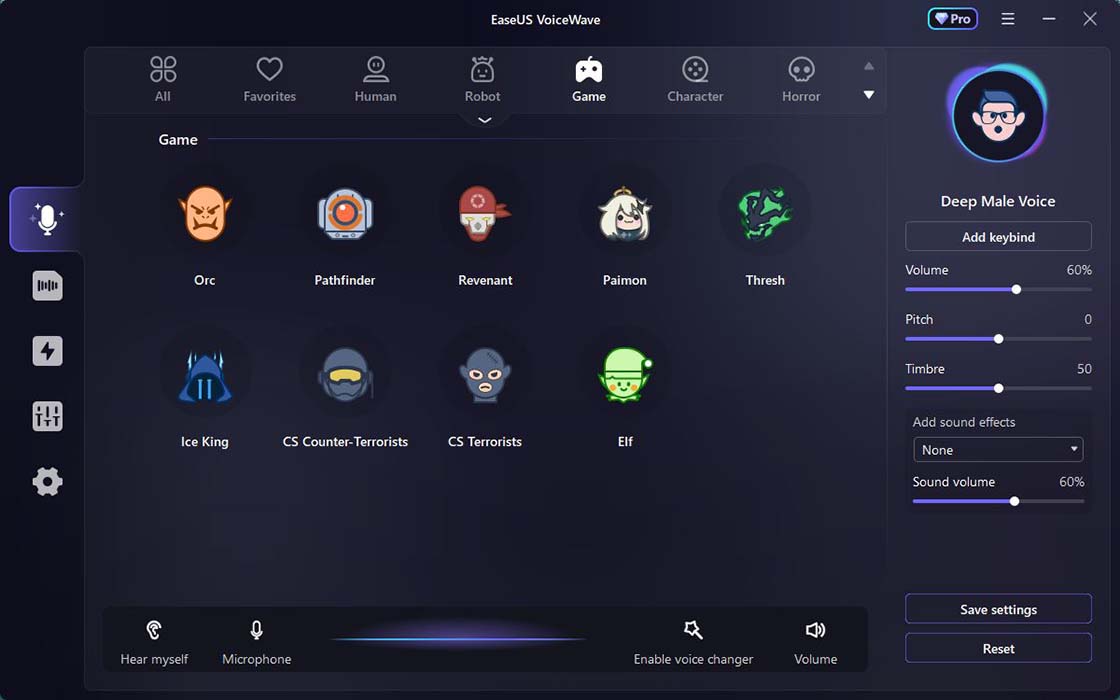Open the voice changer microphone panel in sidebar
Viewport: 1120px width, 700px height.
tap(47, 219)
